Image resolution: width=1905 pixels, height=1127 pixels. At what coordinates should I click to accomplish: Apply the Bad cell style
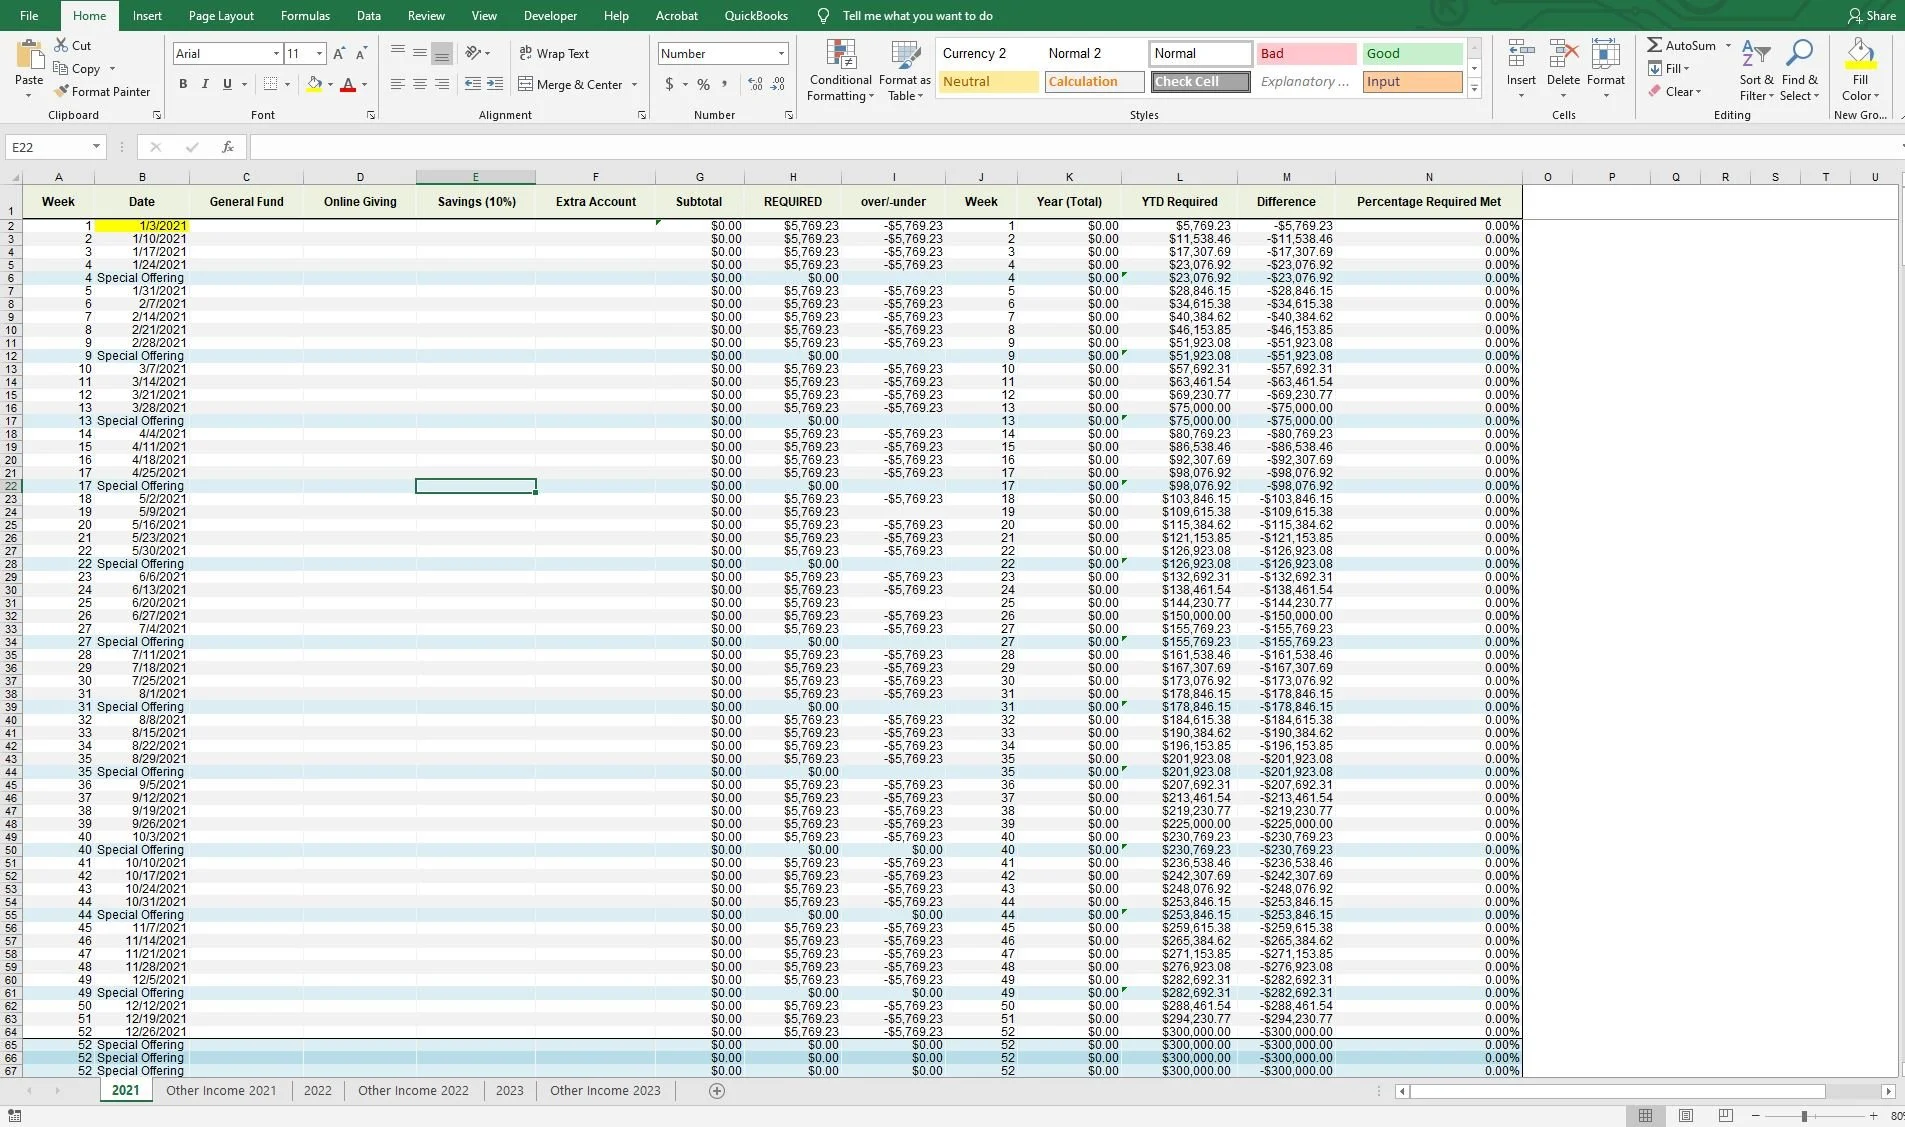[1306, 53]
